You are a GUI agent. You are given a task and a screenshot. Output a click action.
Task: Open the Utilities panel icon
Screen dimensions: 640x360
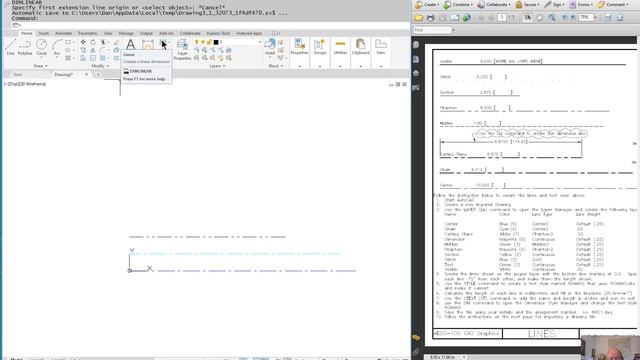[340, 47]
